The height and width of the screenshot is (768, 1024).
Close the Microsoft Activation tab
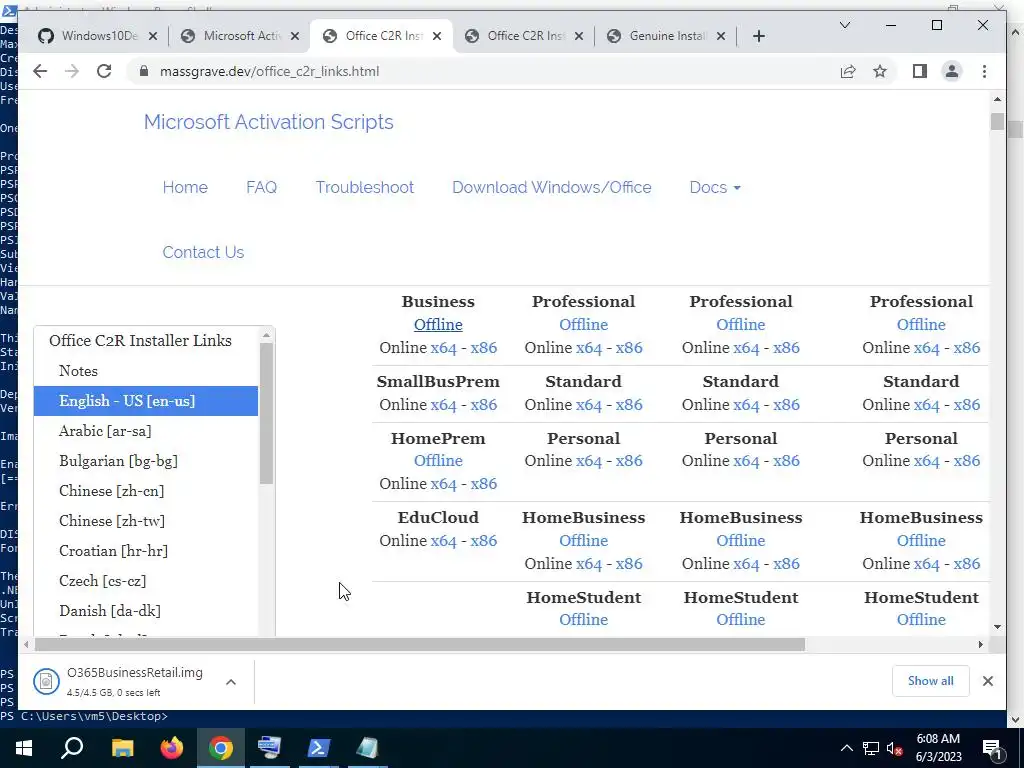(x=295, y=36)
